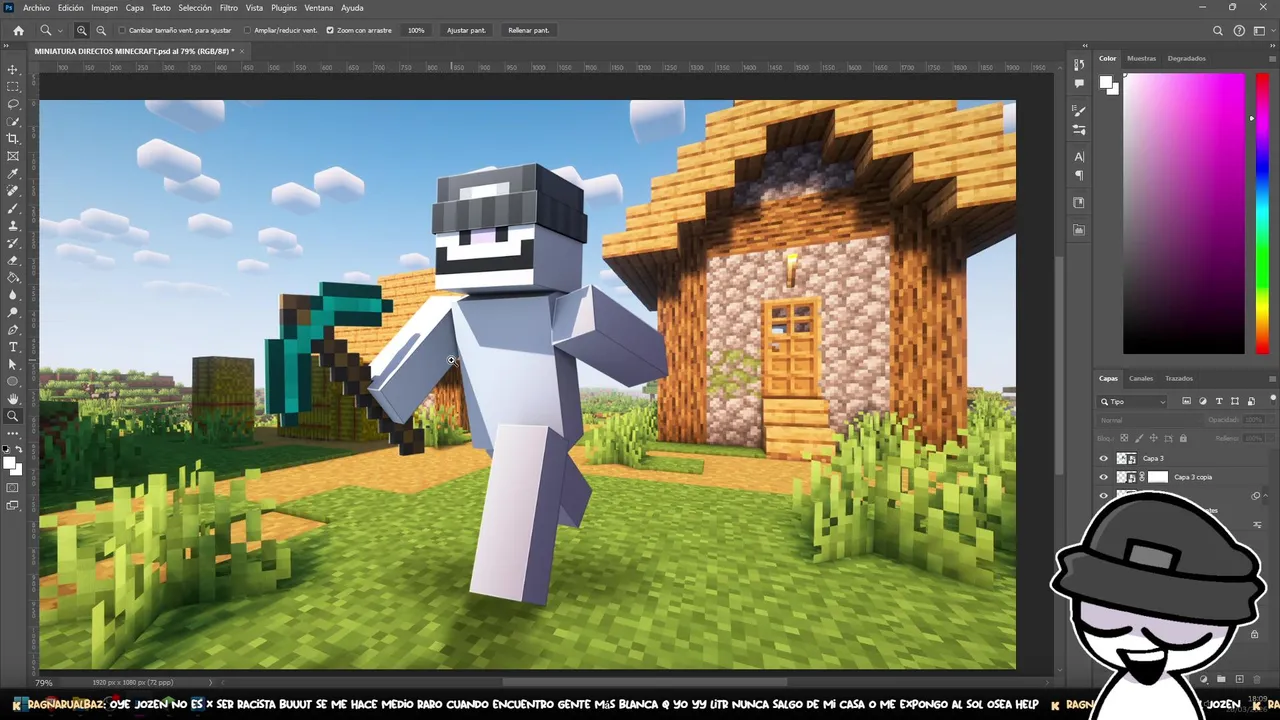This screenshot has width=1280, height=720.
Task: Select the Eraser tool
Action: point(13,260)
